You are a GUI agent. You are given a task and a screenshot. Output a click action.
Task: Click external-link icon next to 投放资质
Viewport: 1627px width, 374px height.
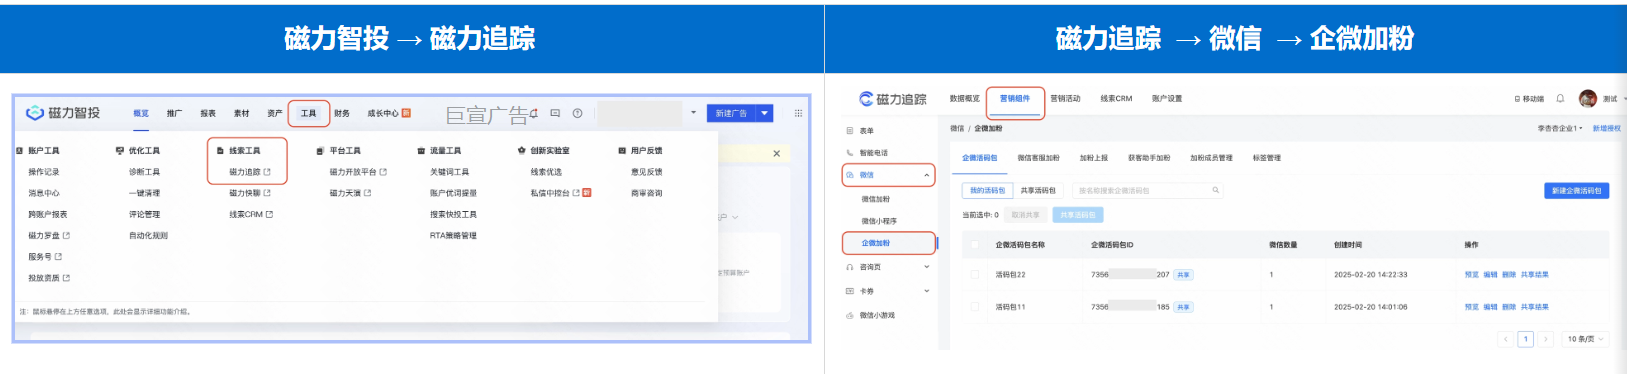coord(66,278)
